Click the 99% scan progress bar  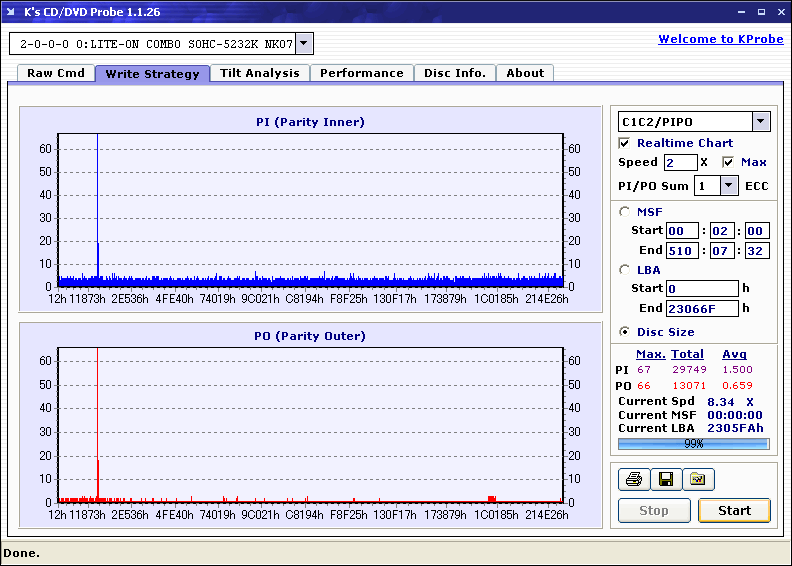tap(693, 443)
